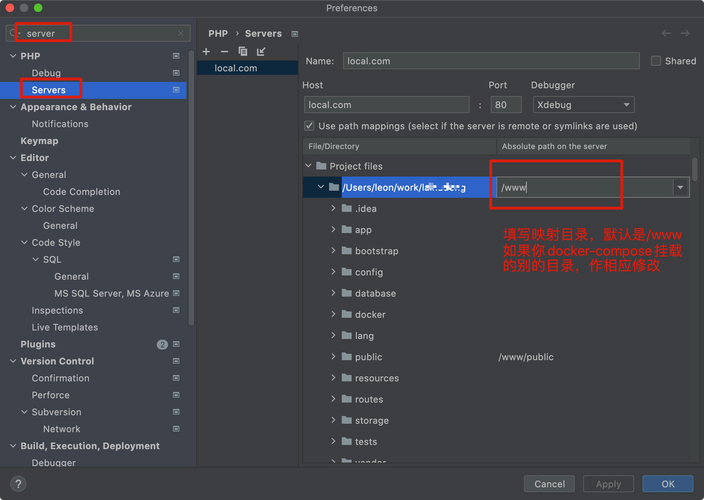Click the Name input field

(491, 61)
